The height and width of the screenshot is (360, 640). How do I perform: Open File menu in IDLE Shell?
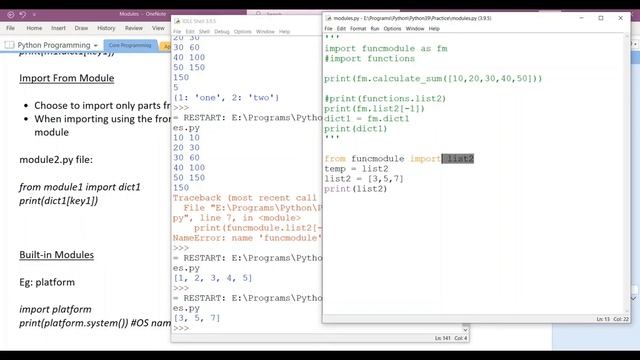pos(177,31)
